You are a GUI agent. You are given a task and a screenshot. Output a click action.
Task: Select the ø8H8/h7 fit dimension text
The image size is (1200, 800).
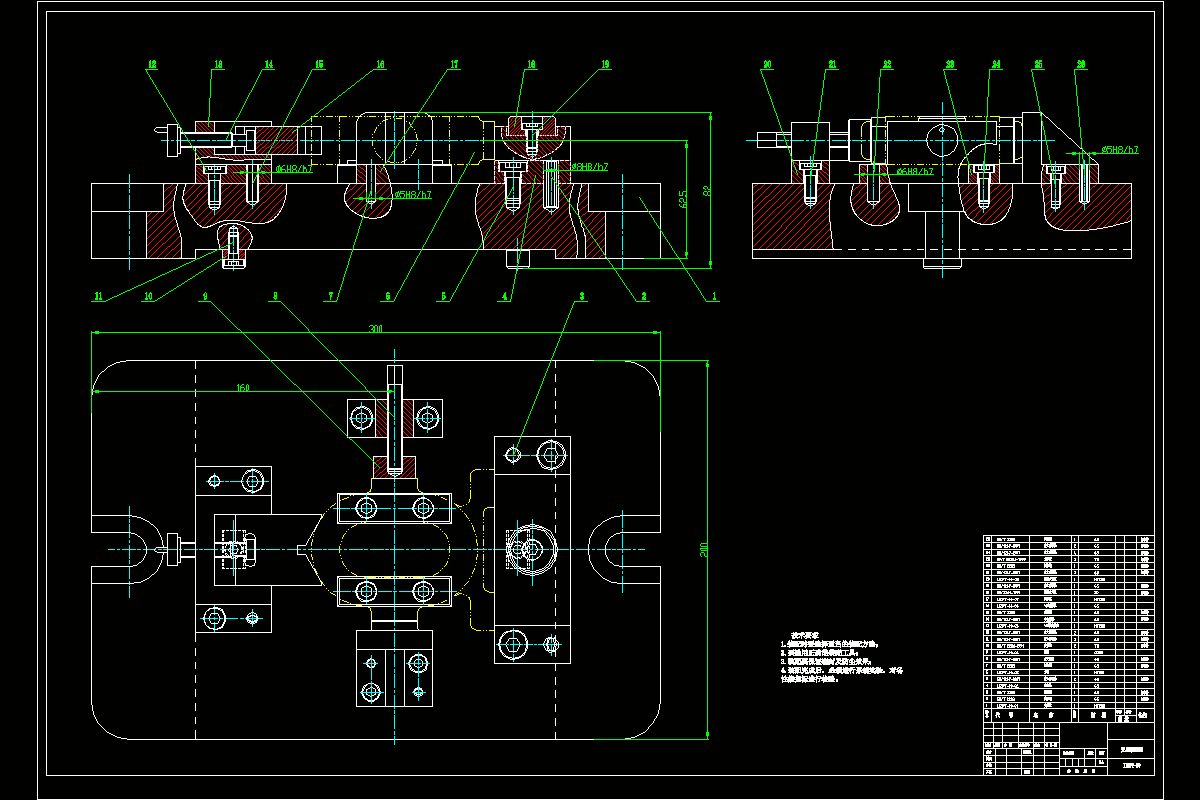coord(588,167)
